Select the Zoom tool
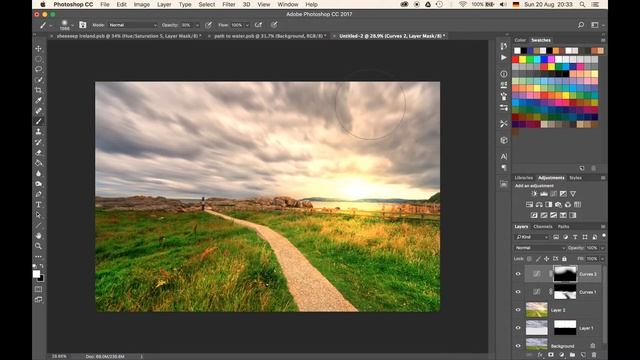Viewport: 640px width, 360px height. pos(38,246)
